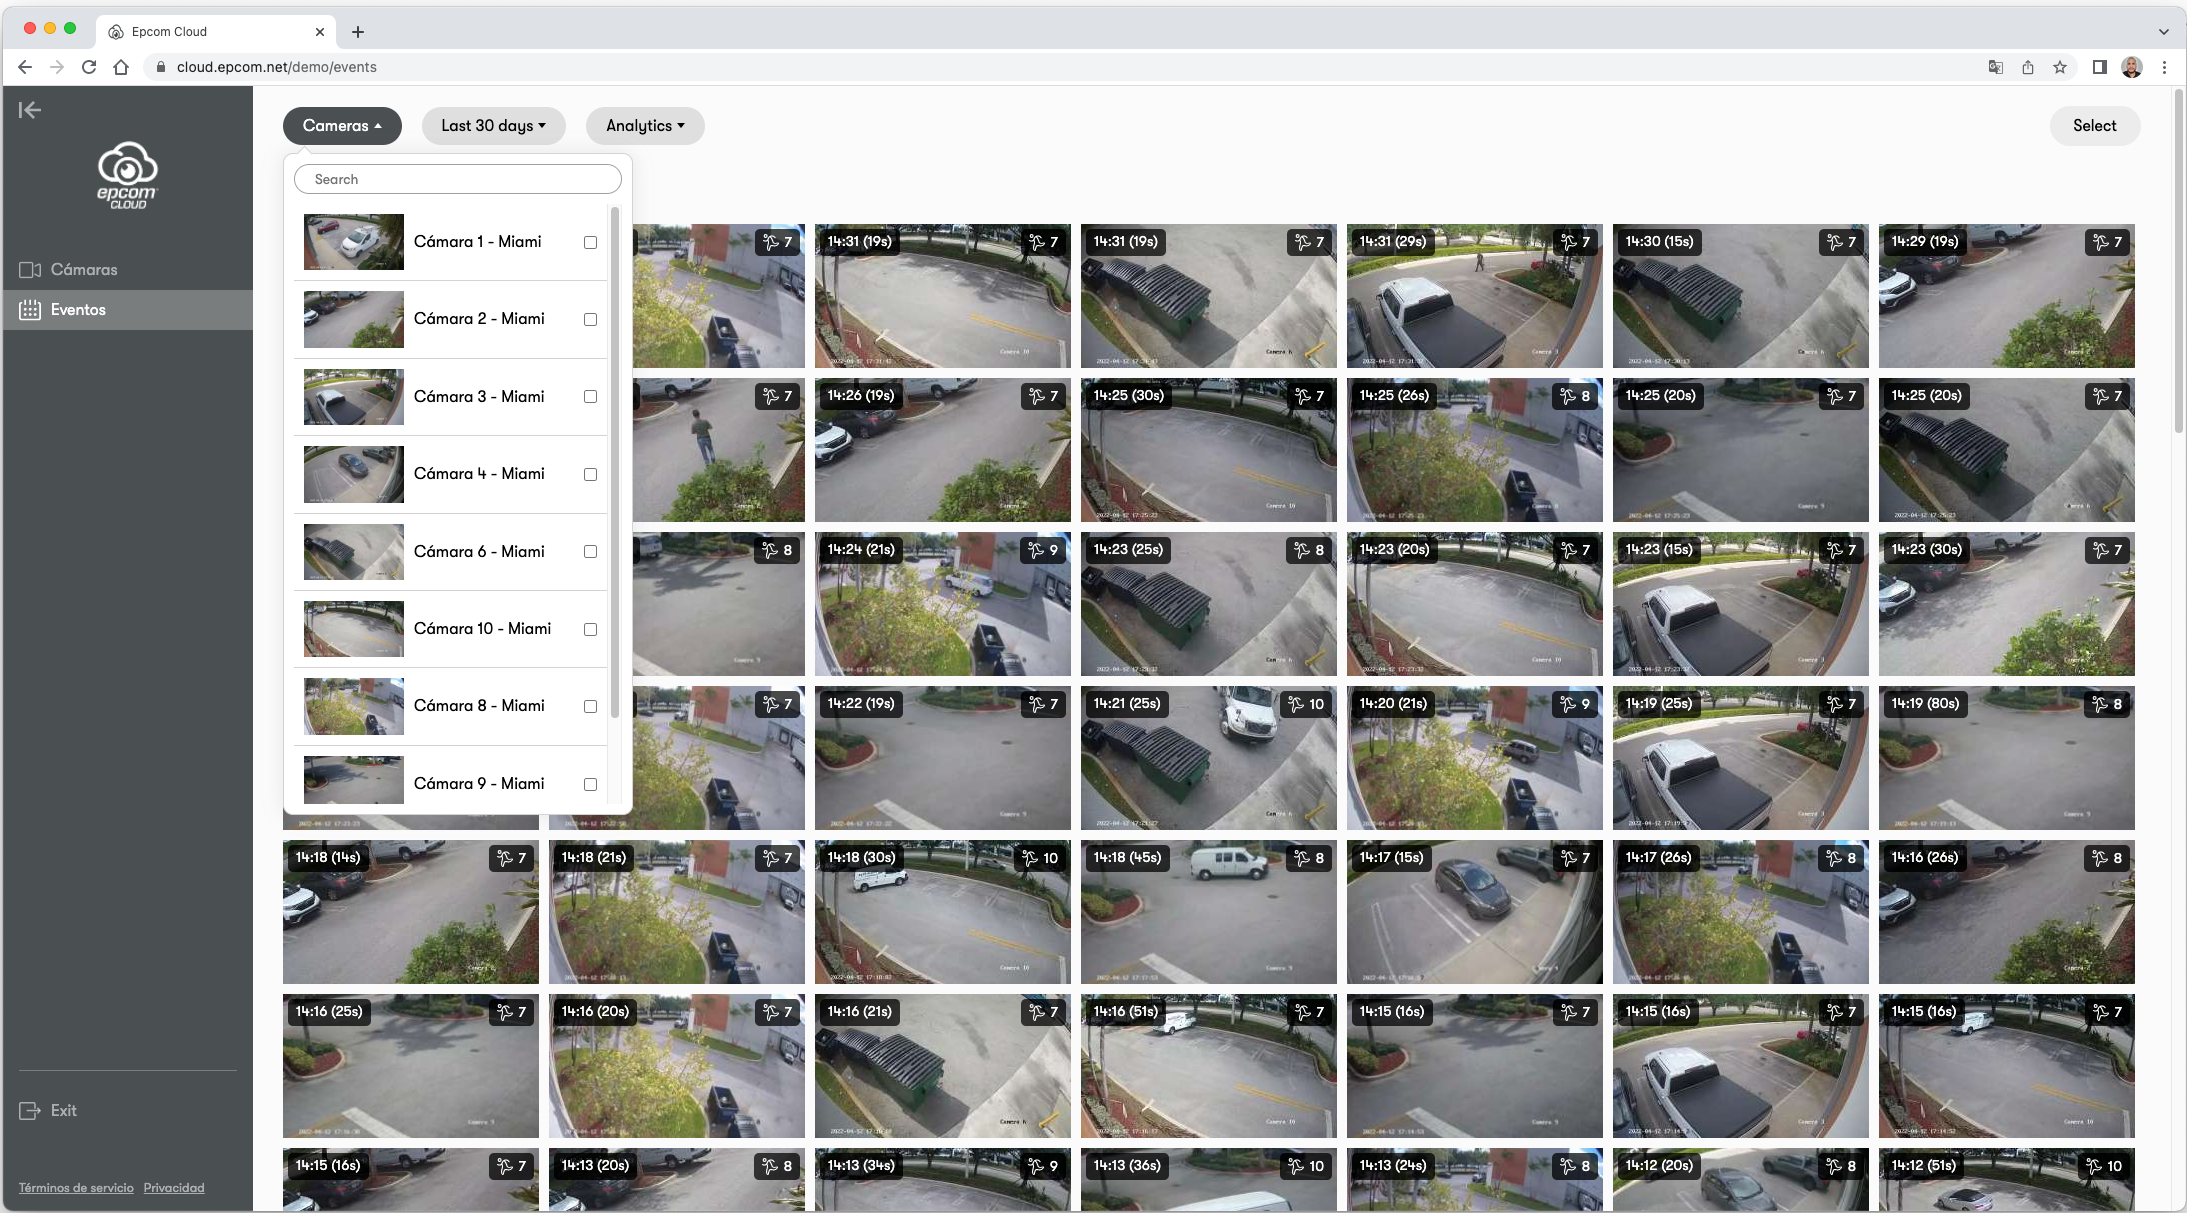This screenshot has width=2187, height=1213.
Task: Open the Cámaras page in sidebar
Action: click(x=127, y=270)
